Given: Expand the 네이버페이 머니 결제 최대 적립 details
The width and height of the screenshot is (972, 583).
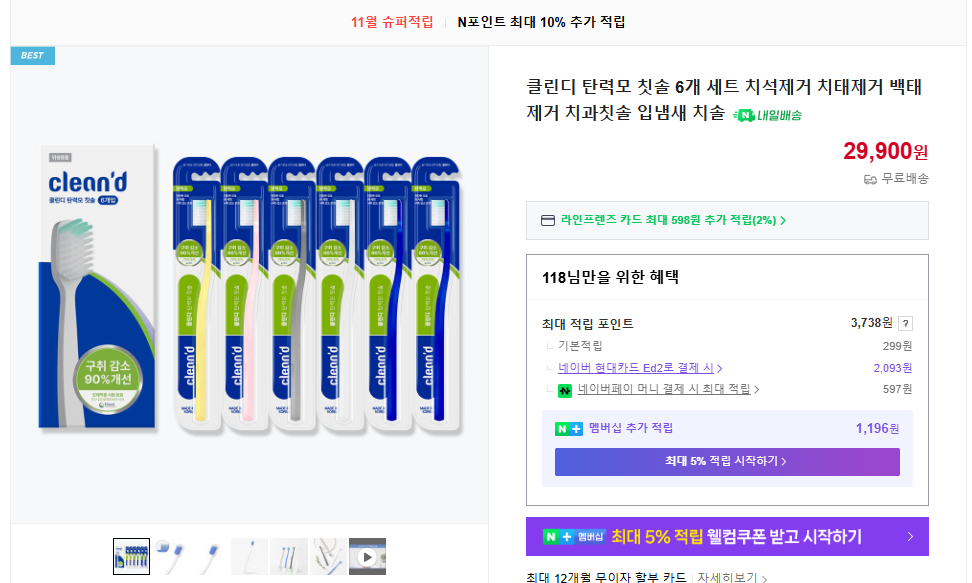Looking at the screenshot, I should coord(667,388).
